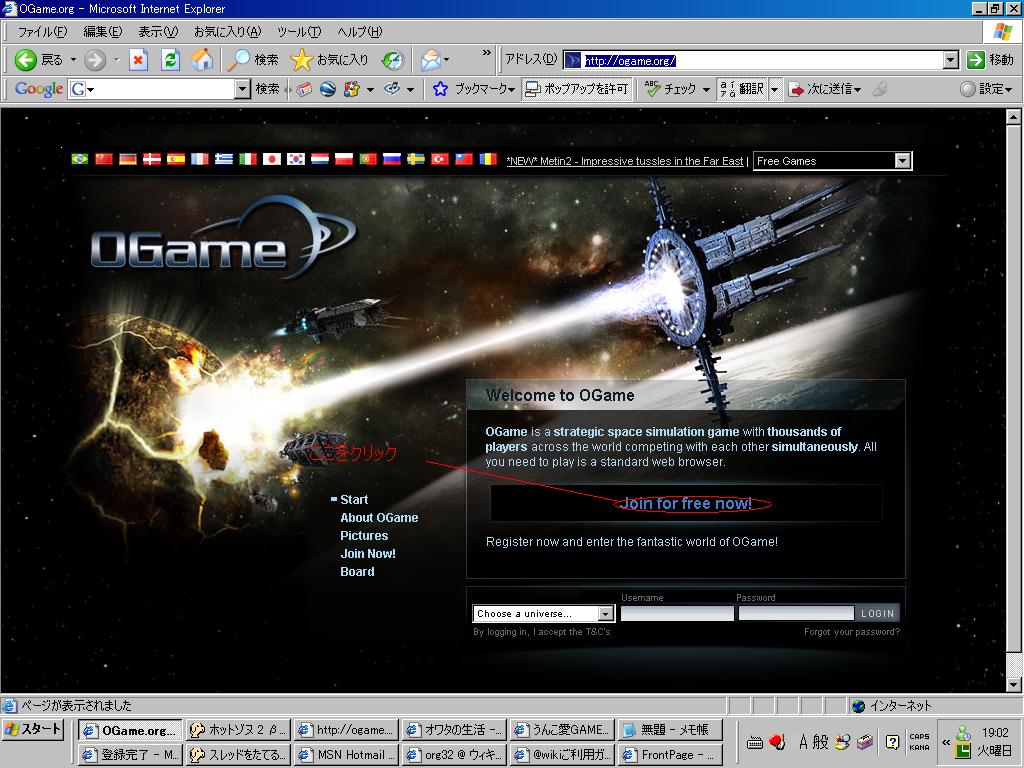Viewport: 1024px width, 768px height.
Task: Click the Username input field
Action: coord(677,613)
